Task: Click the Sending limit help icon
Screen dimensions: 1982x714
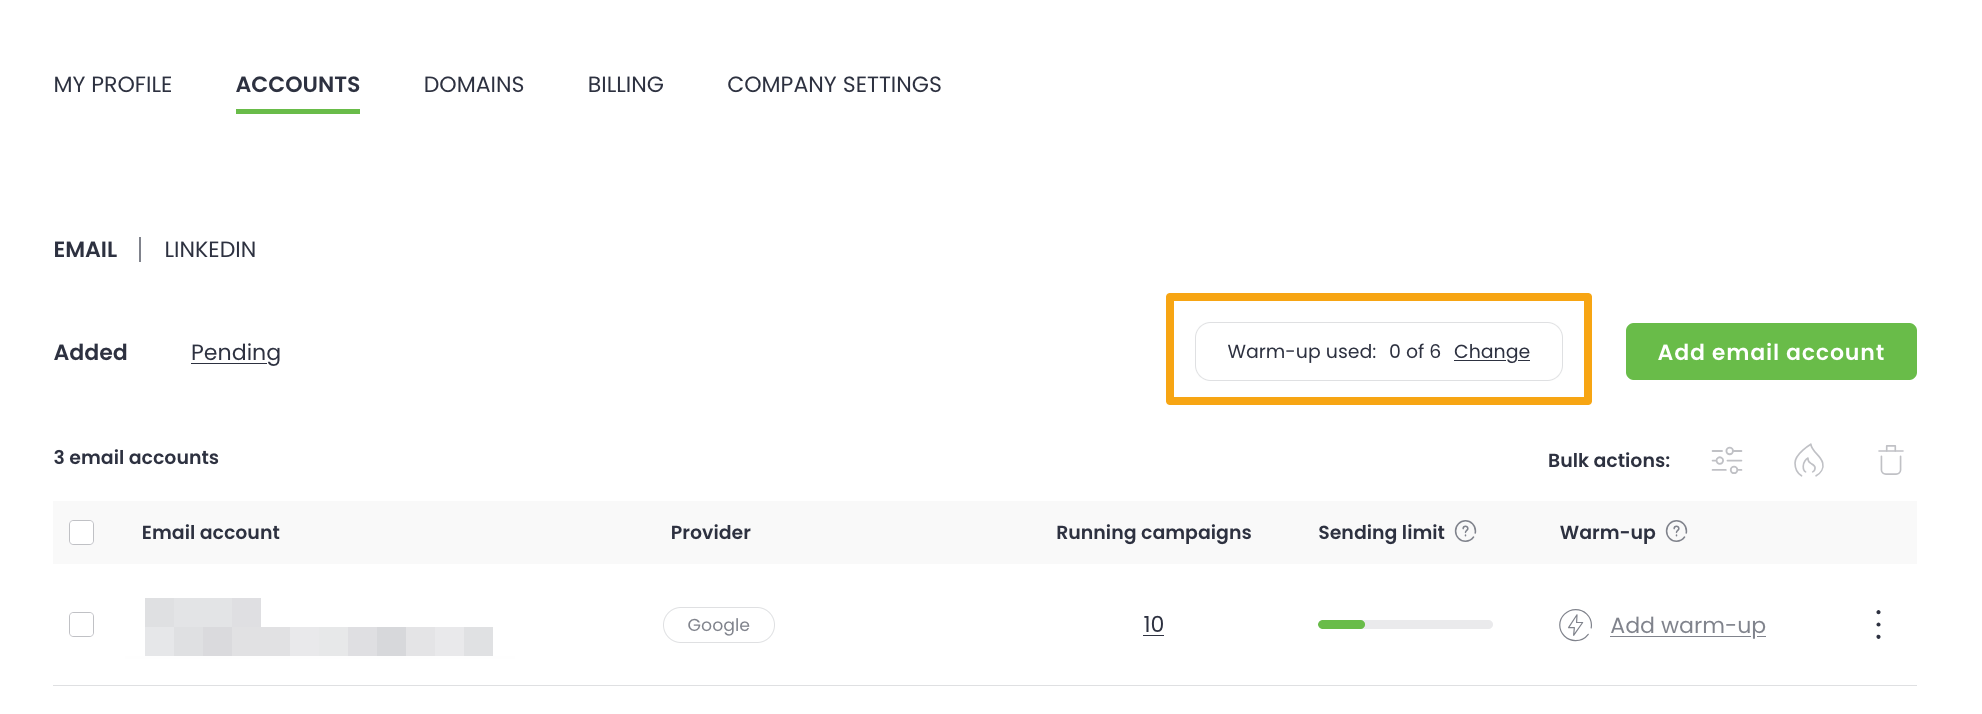Action: 1465,531
